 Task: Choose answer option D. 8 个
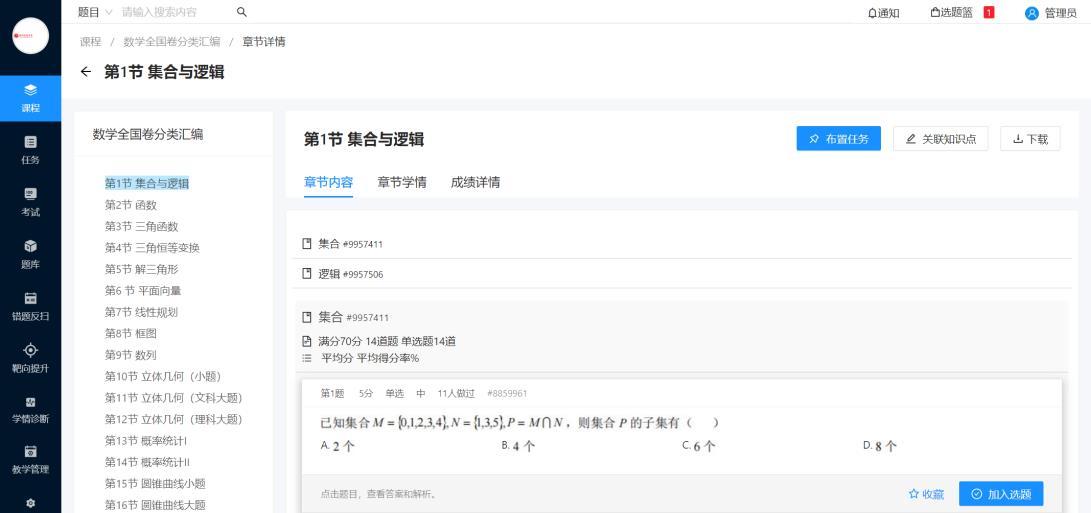[879, 446]
